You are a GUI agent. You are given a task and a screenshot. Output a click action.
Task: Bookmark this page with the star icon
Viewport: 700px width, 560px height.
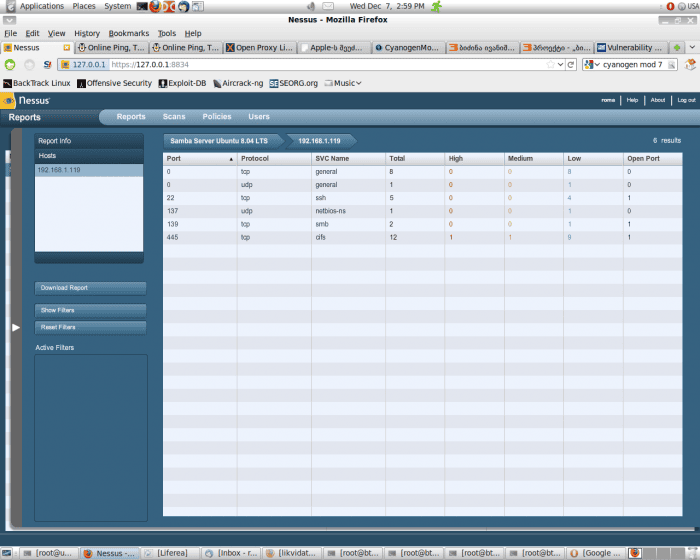550,65
